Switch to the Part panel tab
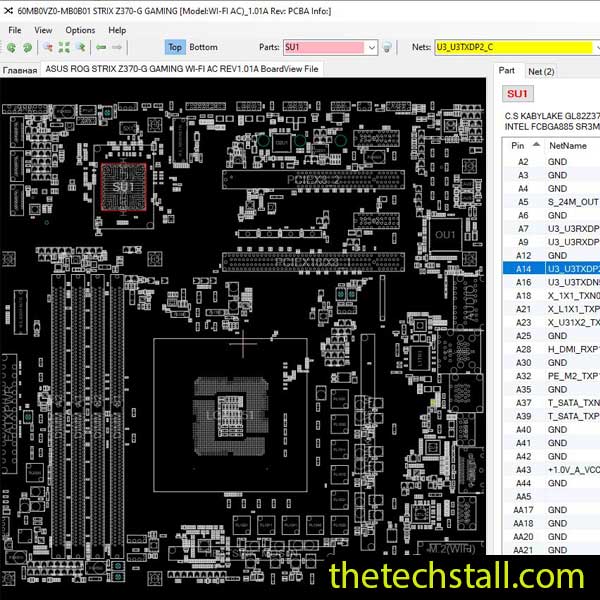 point(506,70)
